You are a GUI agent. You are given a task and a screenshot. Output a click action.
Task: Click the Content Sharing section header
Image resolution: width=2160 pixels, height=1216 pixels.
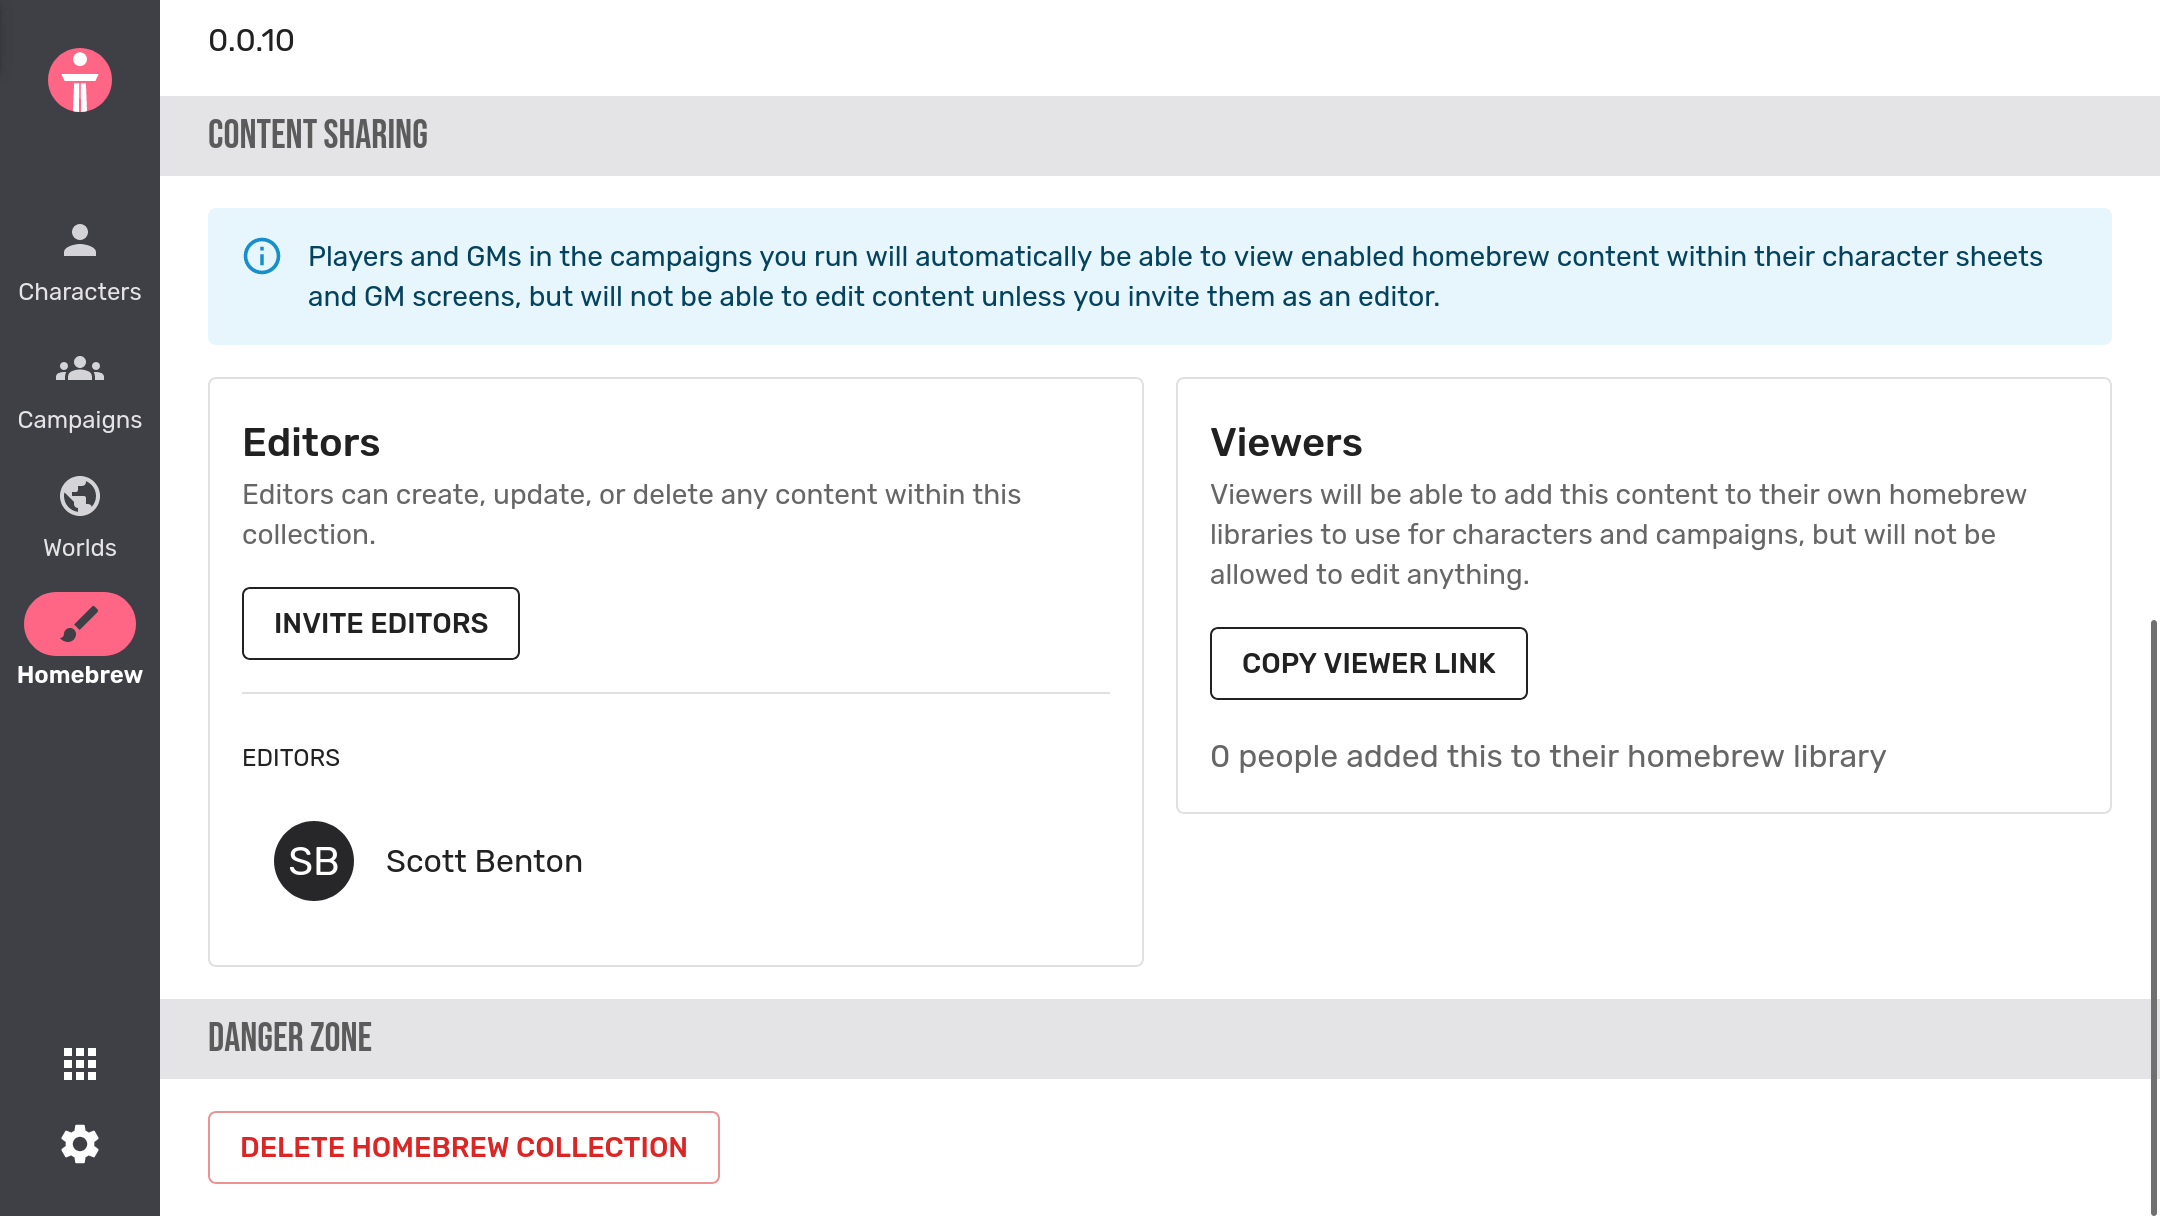[x=317, y=135]
